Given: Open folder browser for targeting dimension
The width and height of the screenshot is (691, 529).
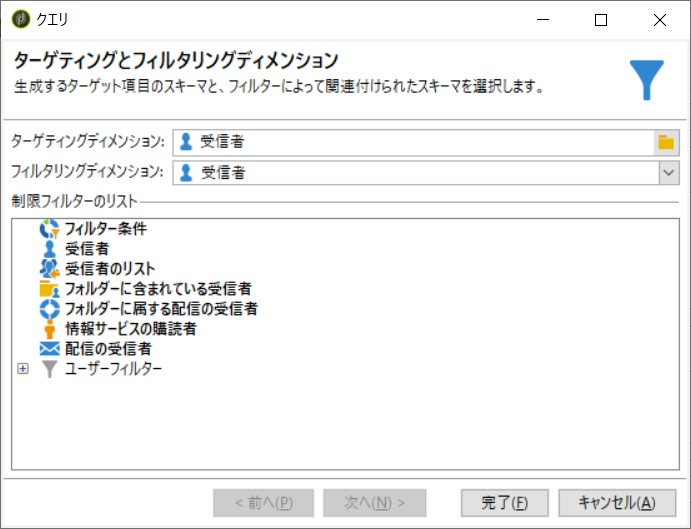Looking at the screenshot, I should (666, 142).
